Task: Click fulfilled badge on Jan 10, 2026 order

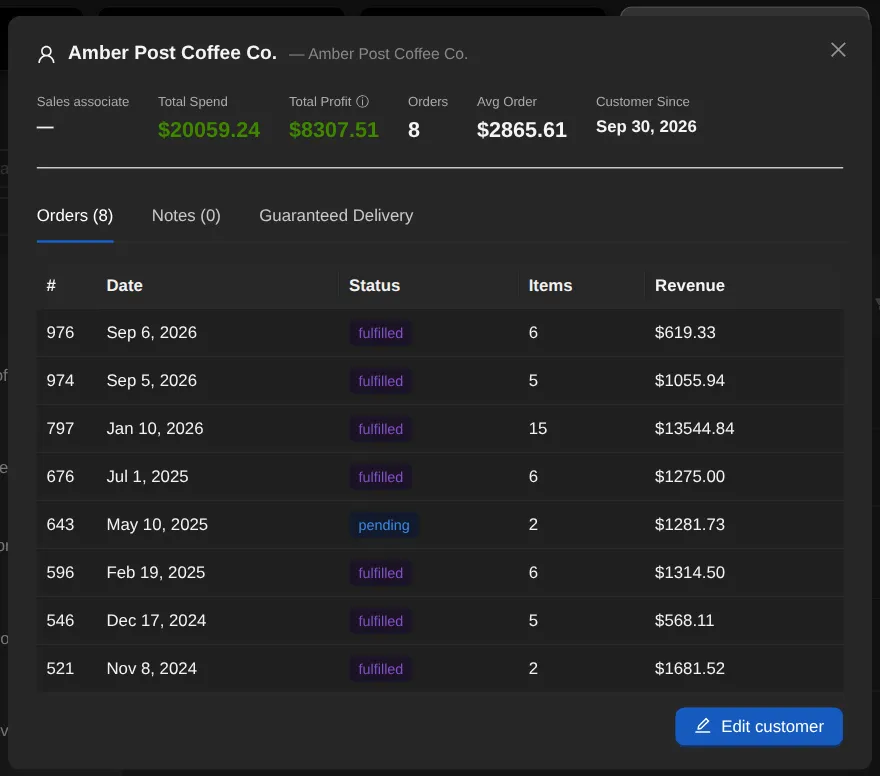Action: click(381, 429)
